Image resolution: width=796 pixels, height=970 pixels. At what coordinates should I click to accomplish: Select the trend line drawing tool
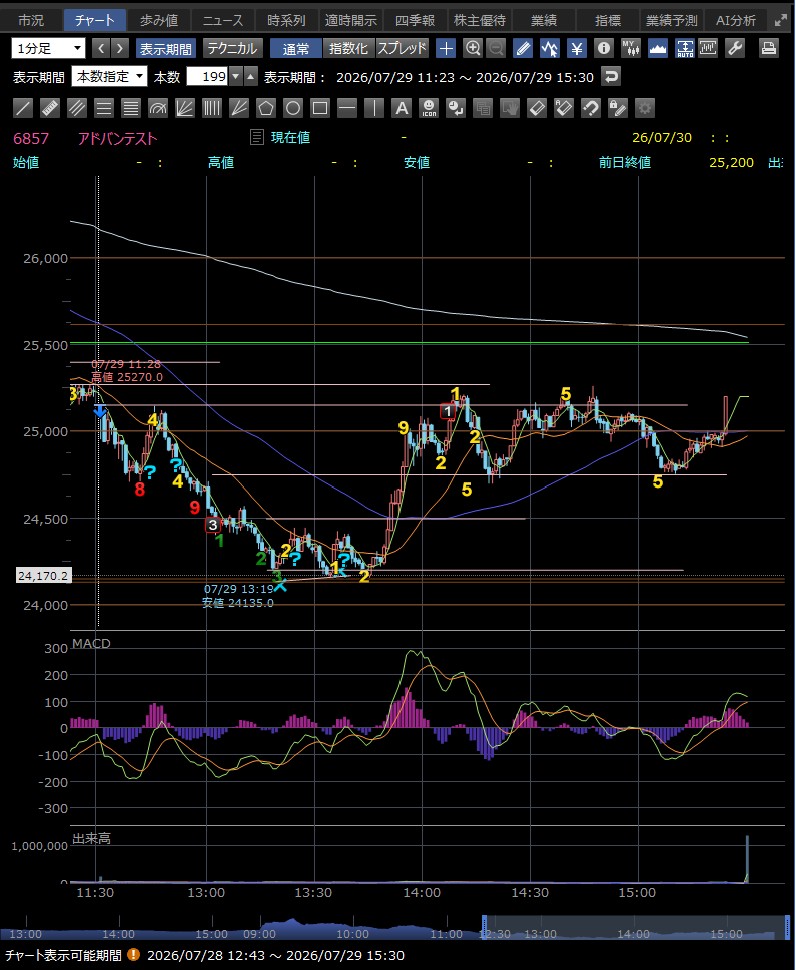pos(23,108)
